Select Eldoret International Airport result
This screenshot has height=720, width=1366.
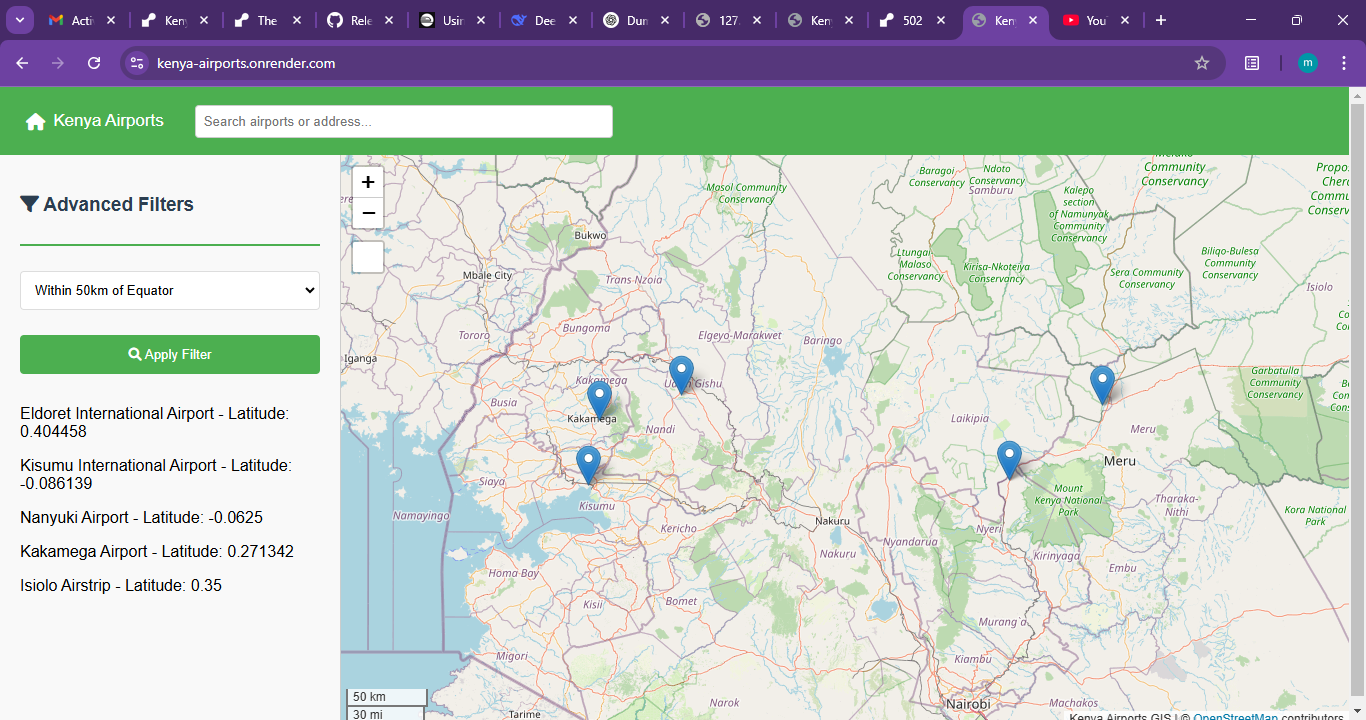[x=155, y=422]
